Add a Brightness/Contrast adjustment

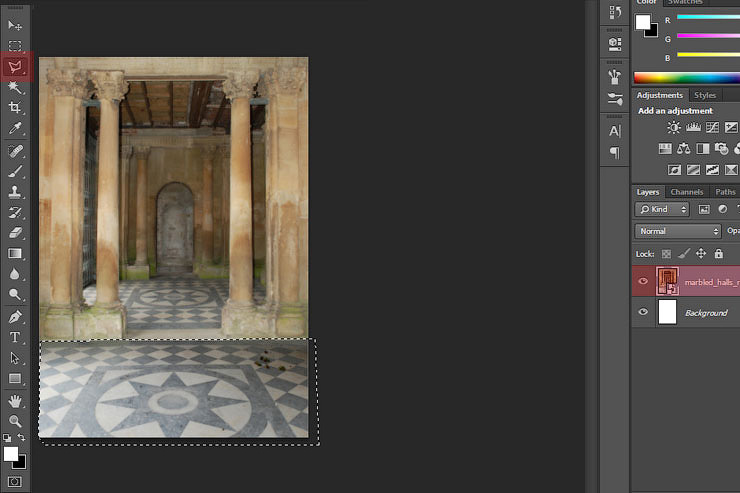pyautogui.click(x=674, y=128)
